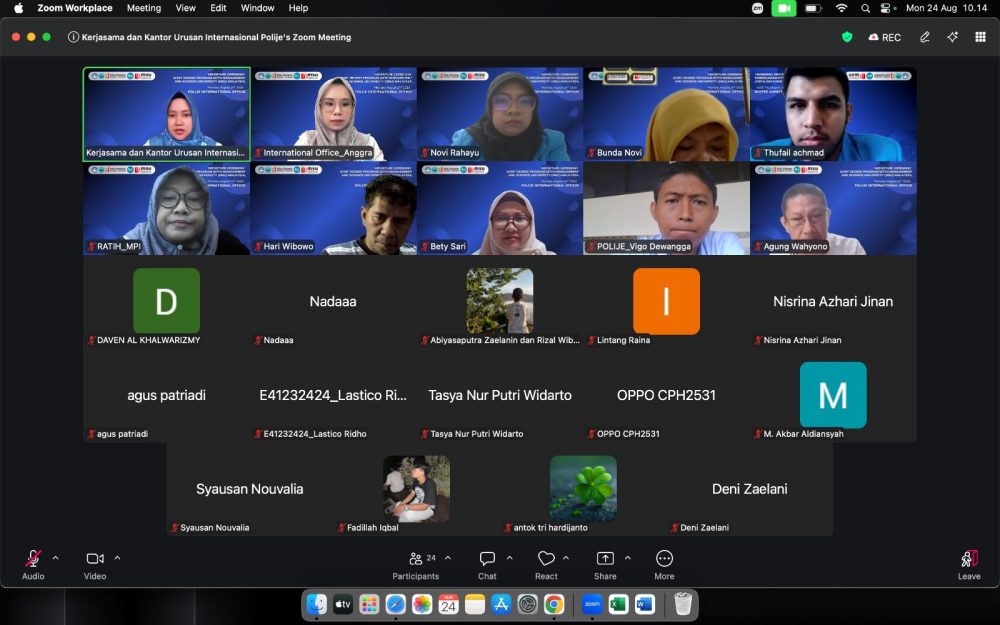Image resolution: width=1000 pixels, height=625 pixels.
Task: Open Spotlight search in the menu bar
Action: tap(865, 8)
